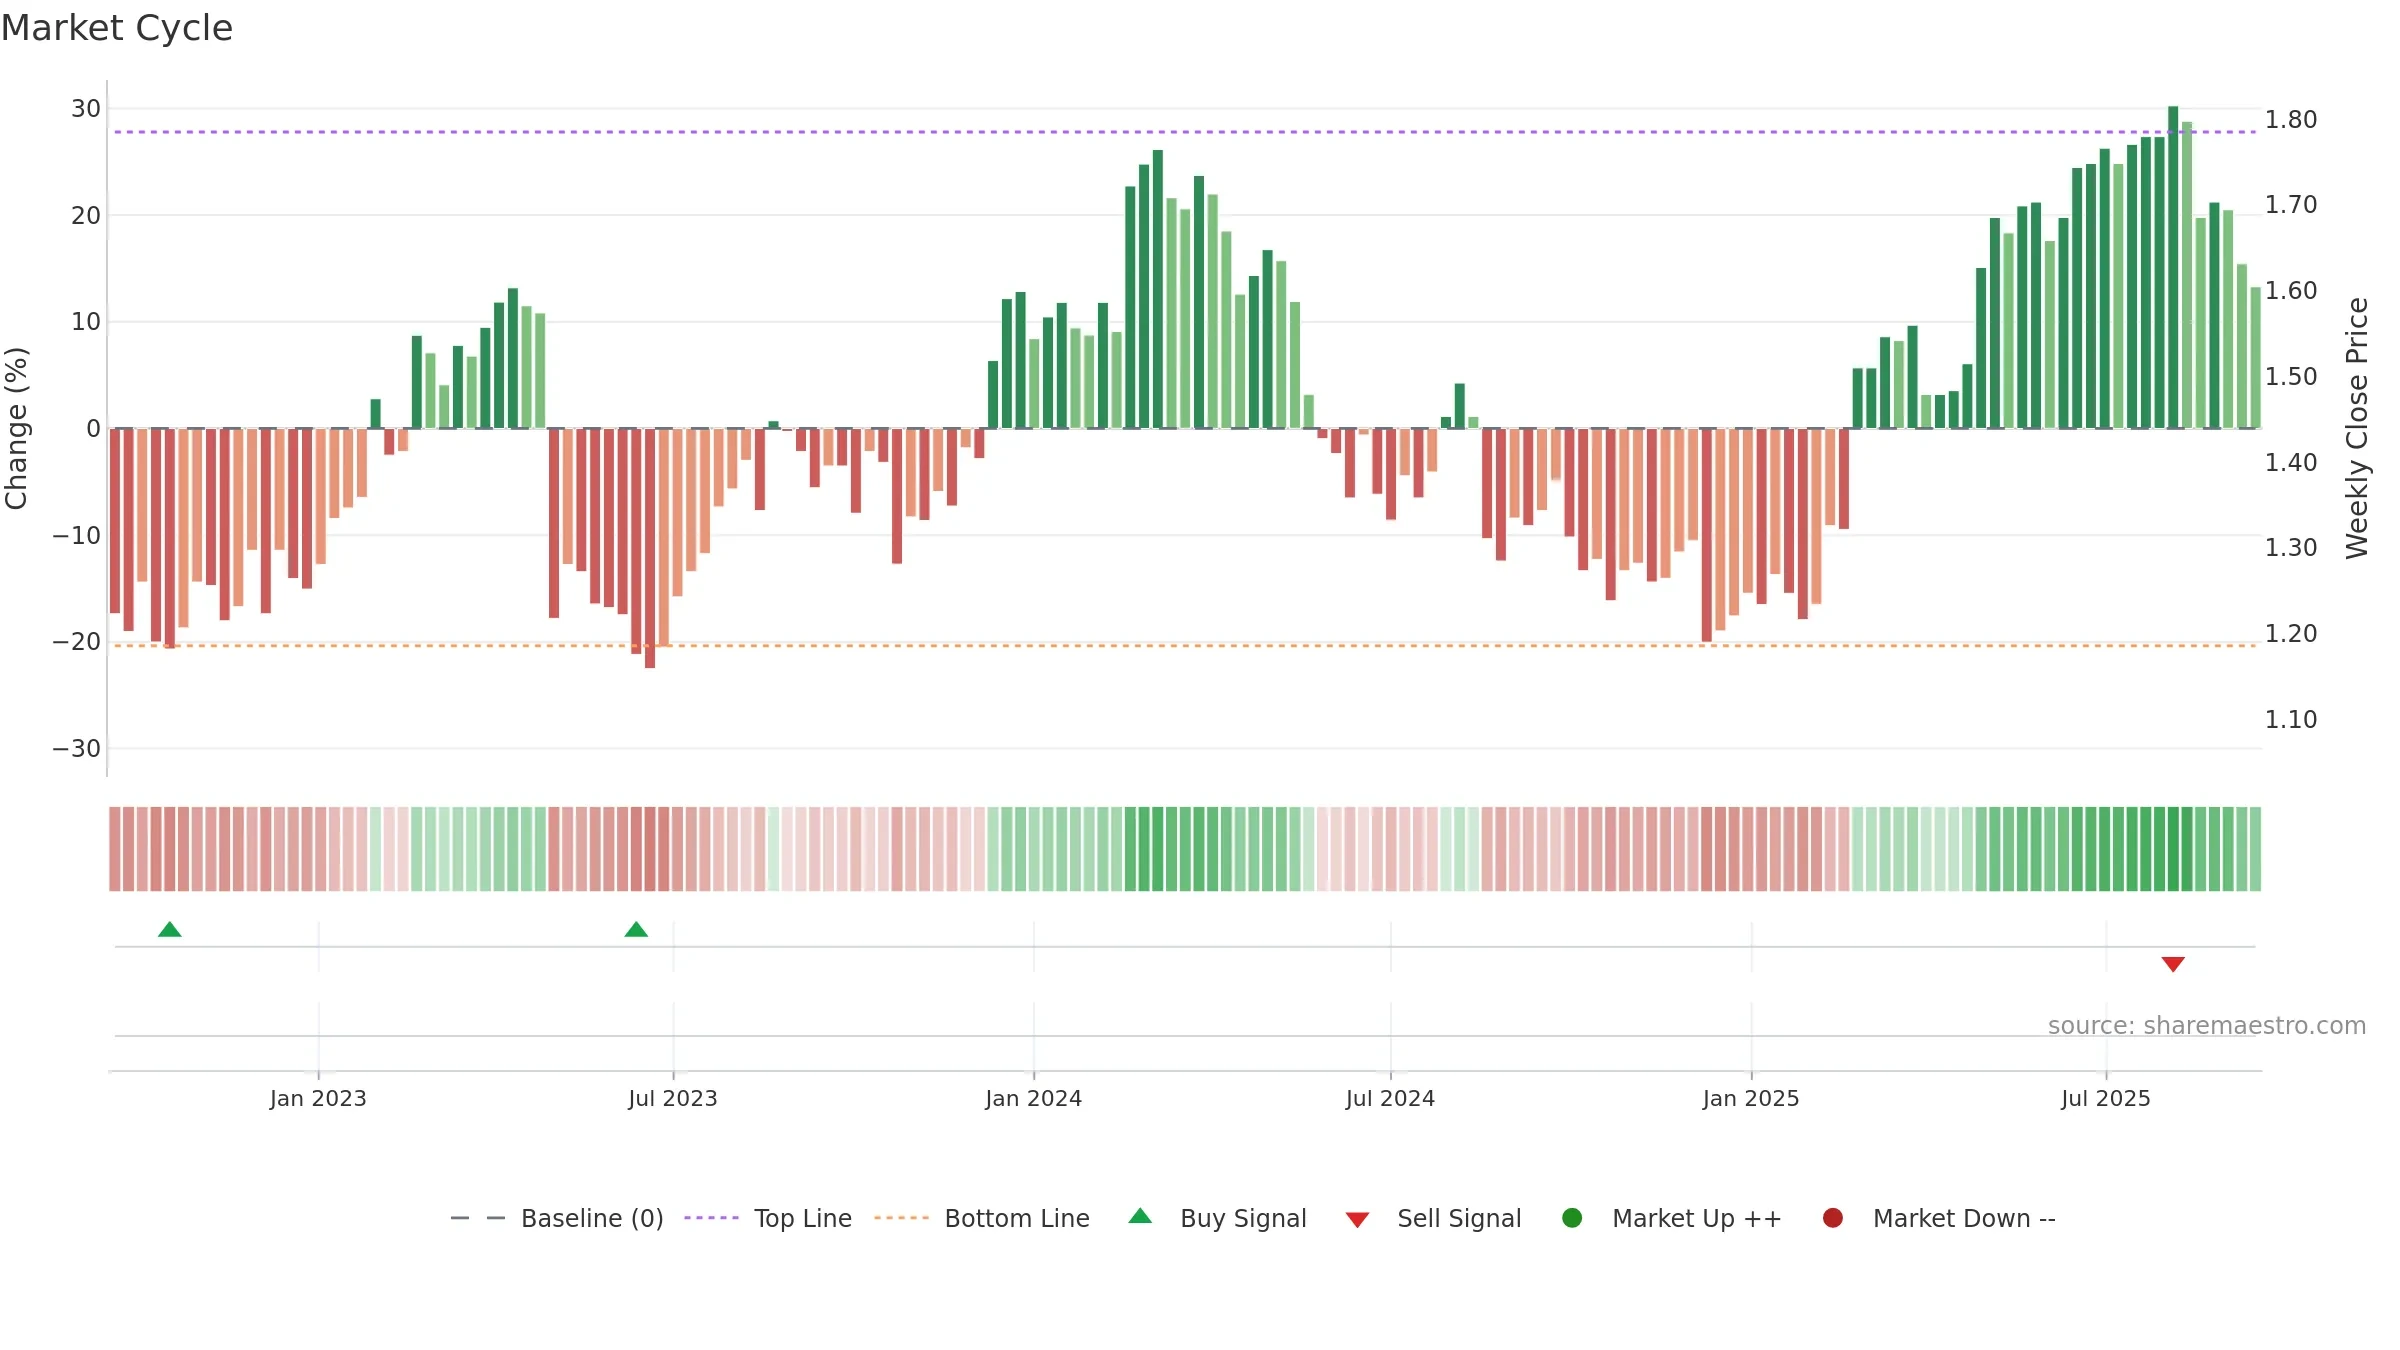Click the Jul 2025 axis label
The height and width of the screenshot is (1350, 2400).
click(x=2106, y=1099)
